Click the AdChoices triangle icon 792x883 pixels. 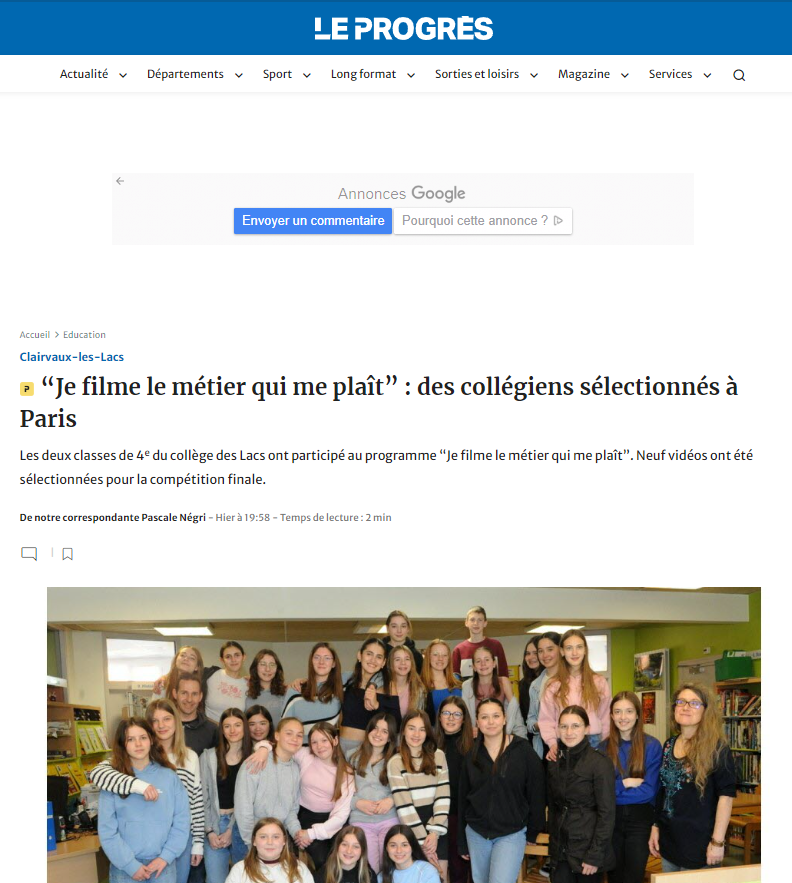coord(558,220)
